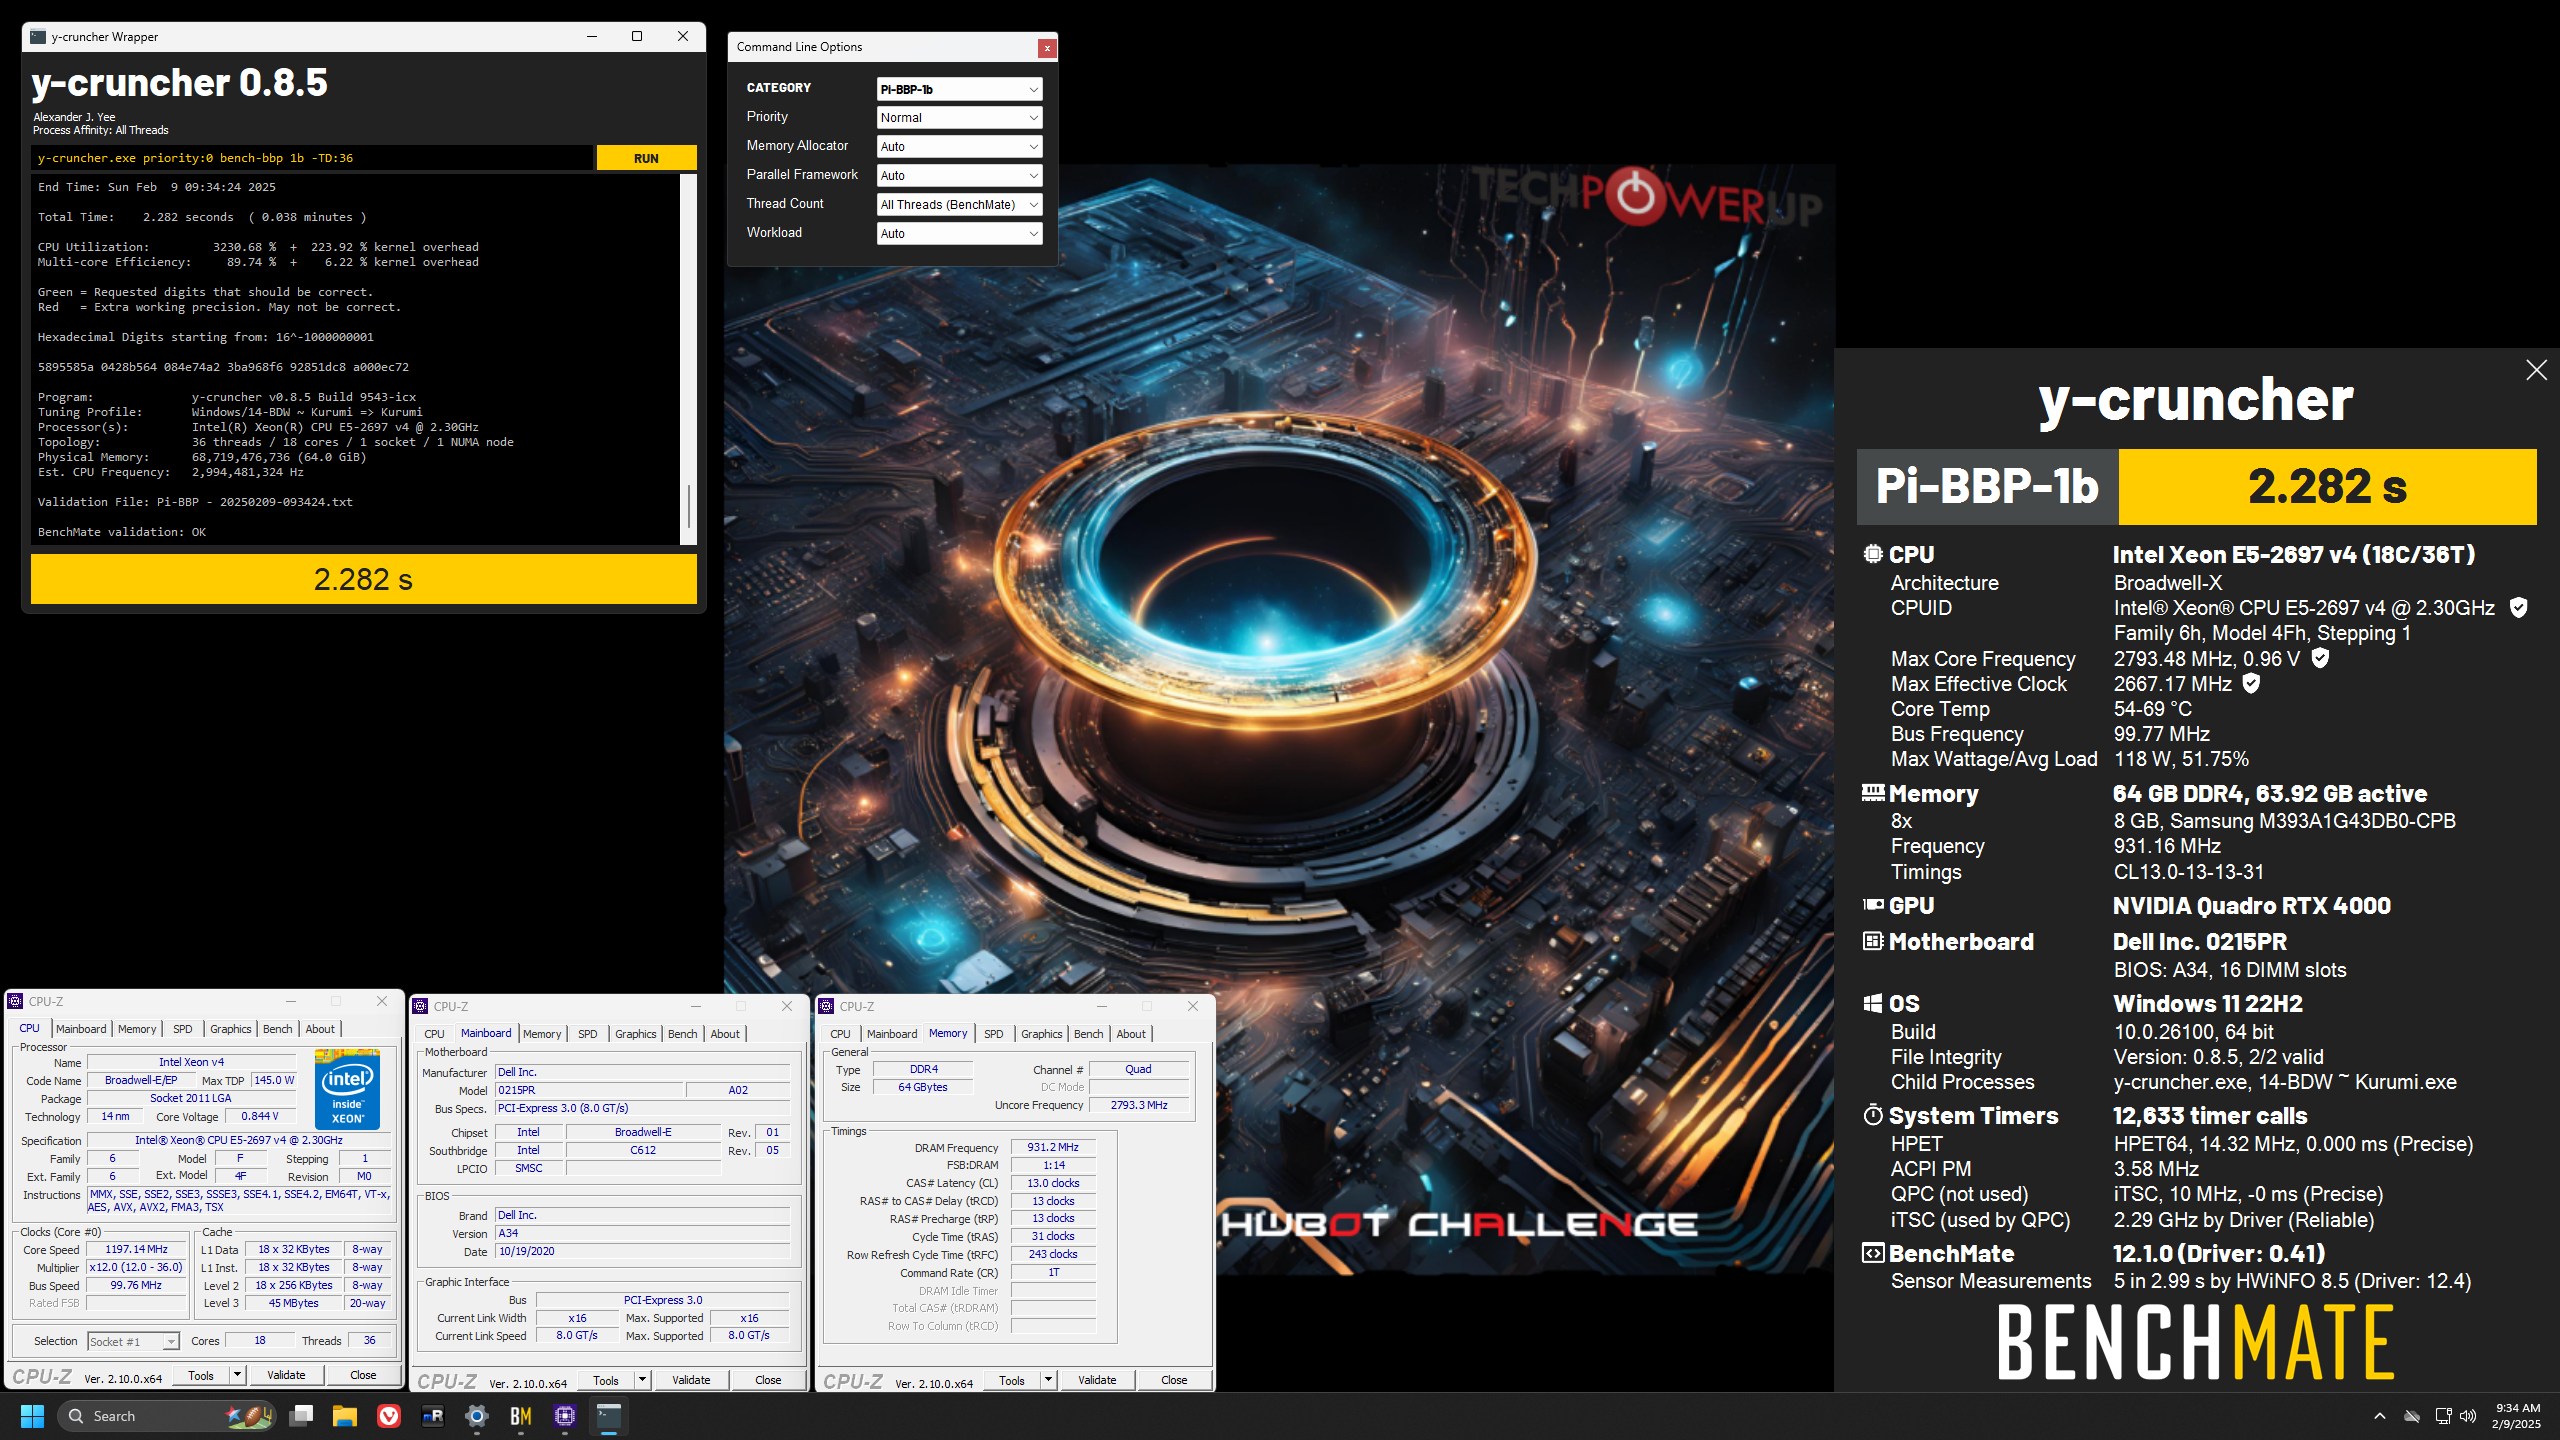Click Close button in rightmost CPU-Z Memory window
The image size is (2560, 1440).
1174,1380
